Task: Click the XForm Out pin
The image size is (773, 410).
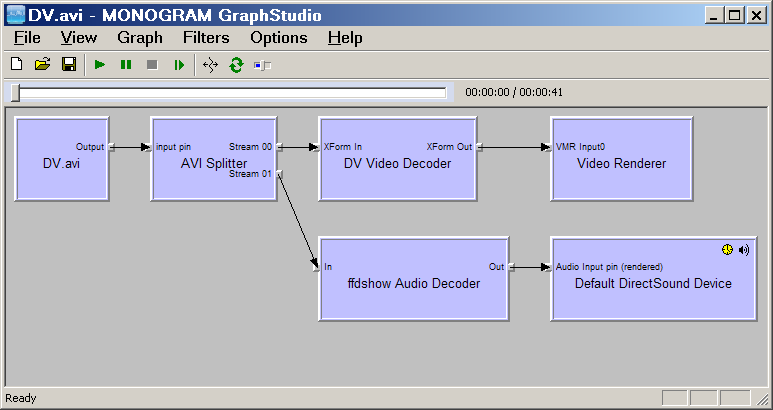Action: point(479,147)
